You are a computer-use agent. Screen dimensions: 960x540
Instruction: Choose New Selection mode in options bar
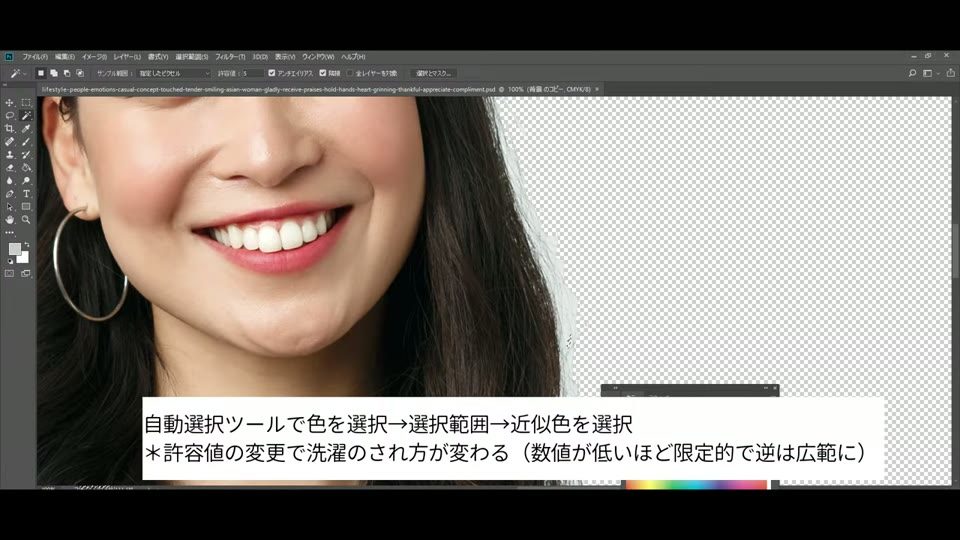[x=41, y=73]
